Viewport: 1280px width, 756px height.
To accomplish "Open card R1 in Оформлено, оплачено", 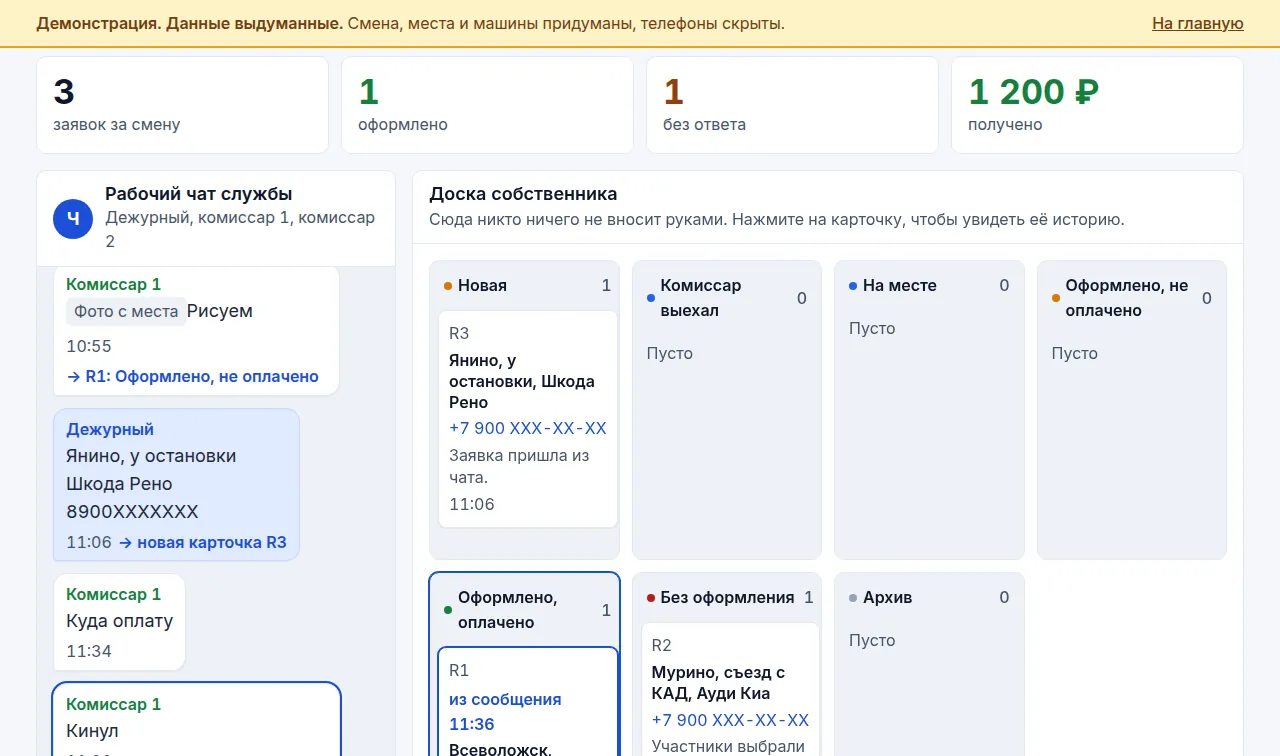I will click(528, 701).
